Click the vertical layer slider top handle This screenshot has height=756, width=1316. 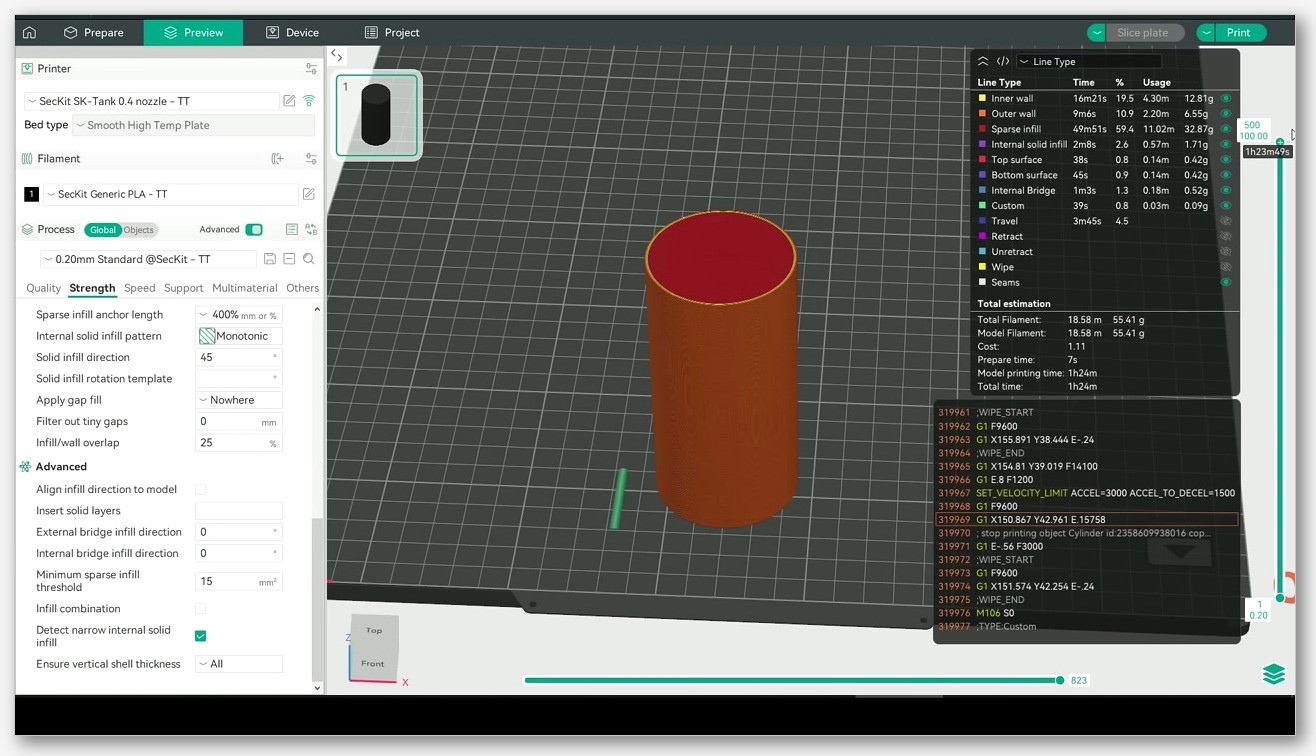(x=1279, y=141)
